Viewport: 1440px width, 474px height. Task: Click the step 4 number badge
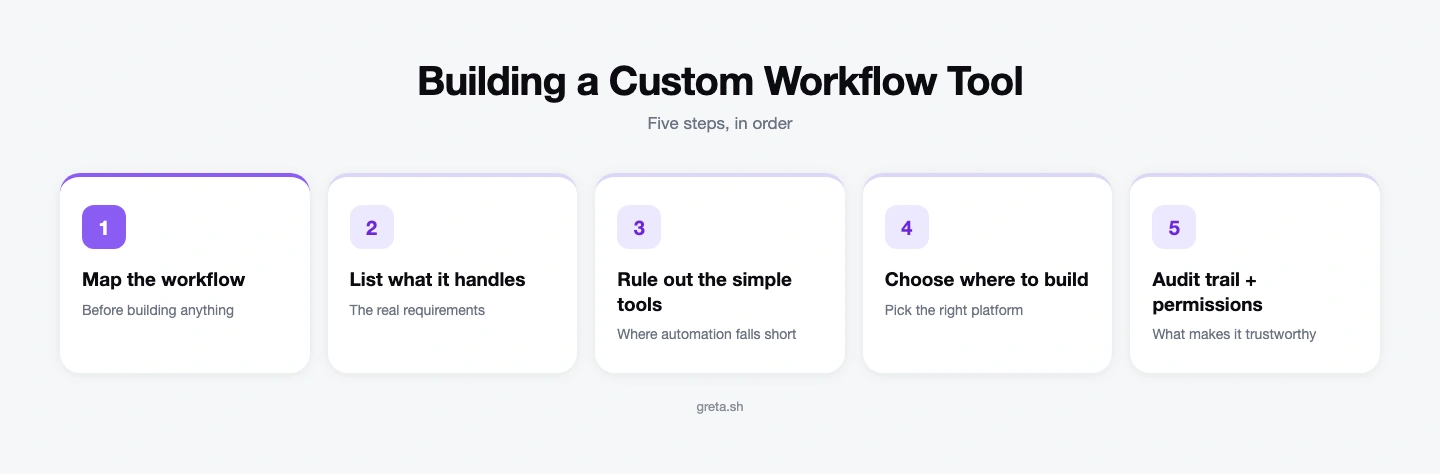coord(907,227)
